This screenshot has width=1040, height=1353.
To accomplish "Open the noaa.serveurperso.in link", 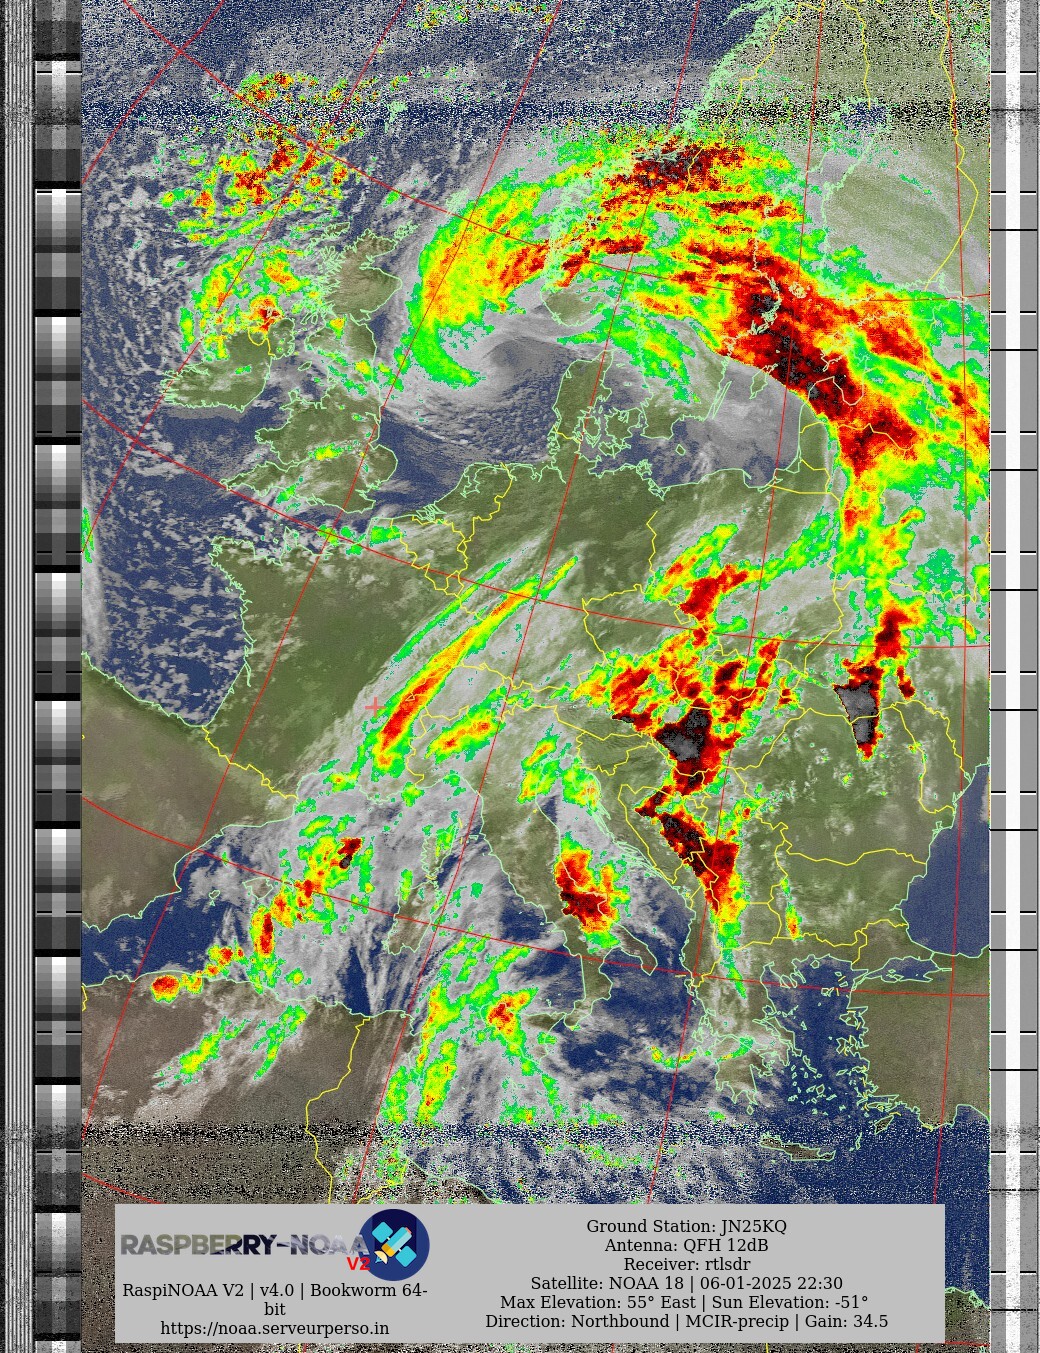I will (x=274, y=1328).
